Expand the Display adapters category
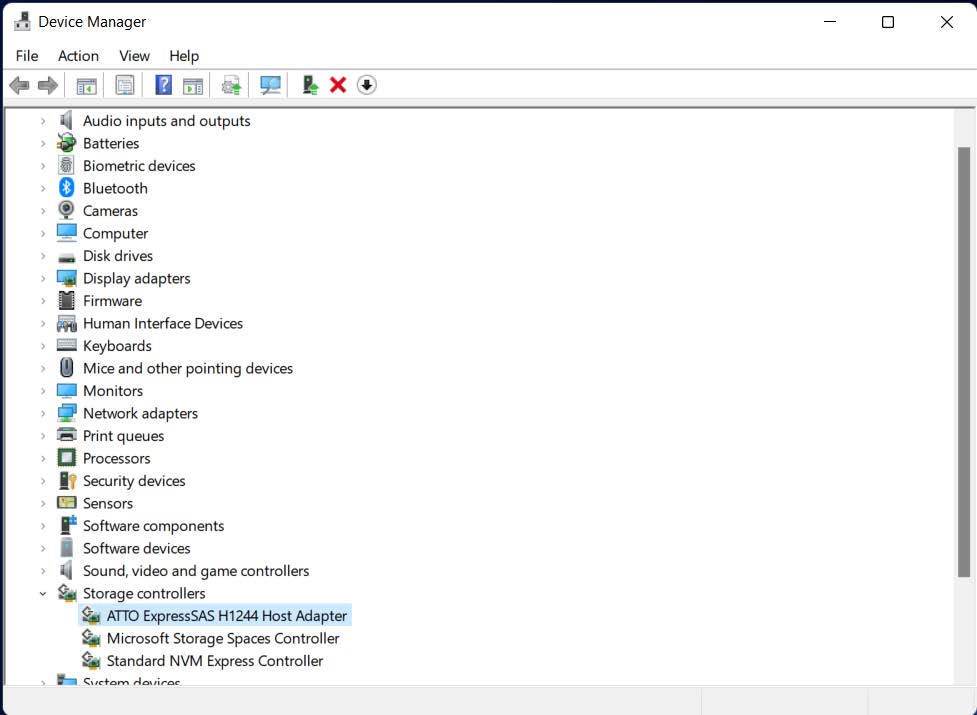This screenshot has height=715, width=977. 43,279
